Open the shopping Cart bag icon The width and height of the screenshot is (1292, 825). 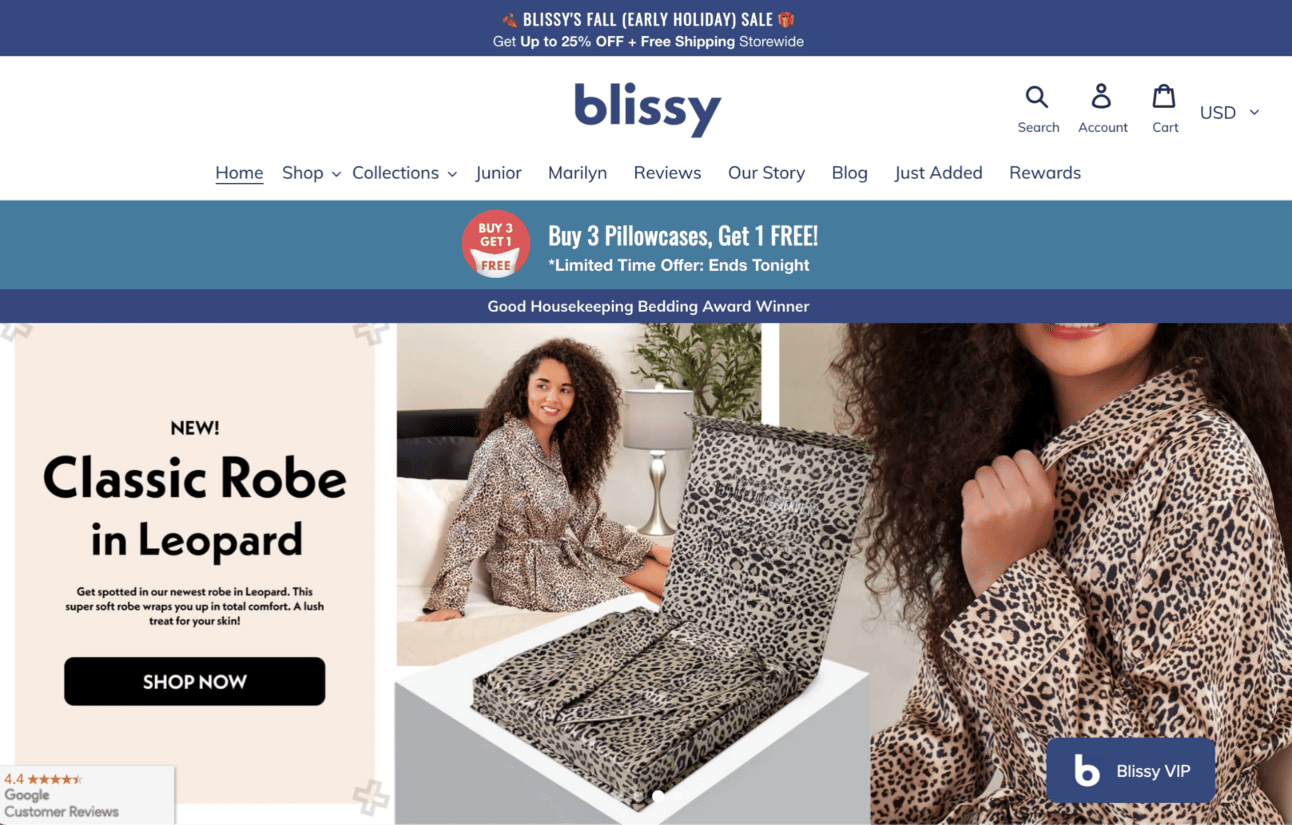pyautogui.click(x=1163, y=97)
